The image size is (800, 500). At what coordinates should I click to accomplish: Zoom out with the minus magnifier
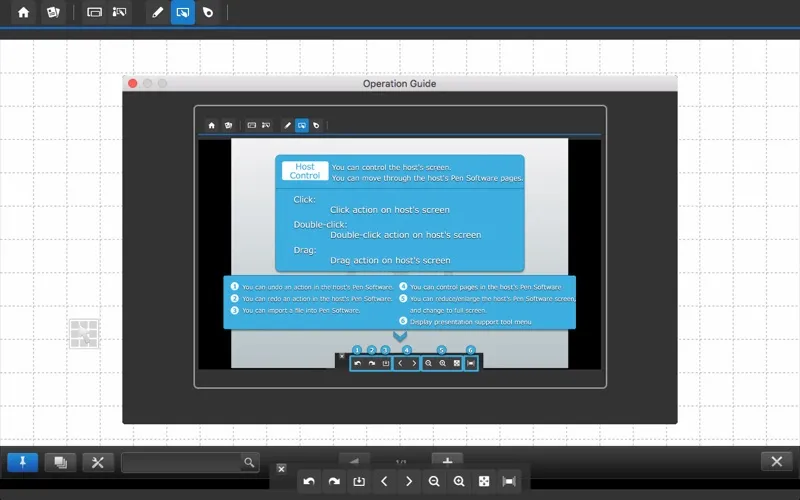click(434, 482)
